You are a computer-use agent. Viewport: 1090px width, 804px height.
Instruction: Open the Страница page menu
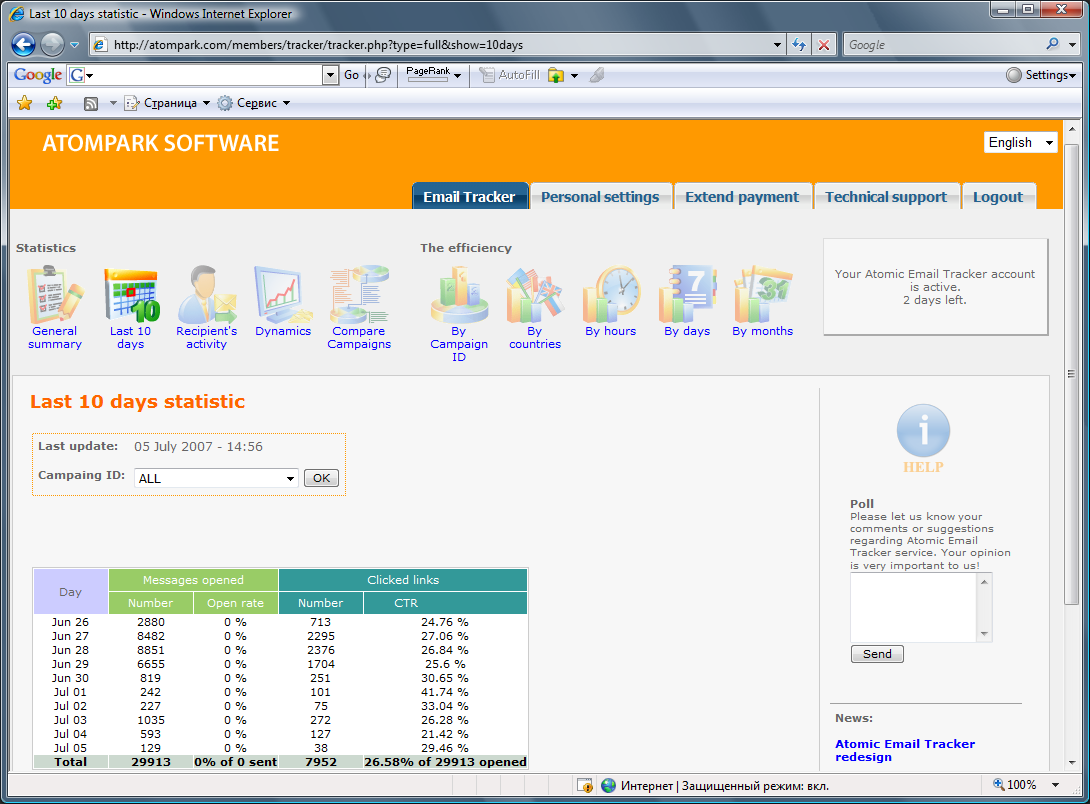click(x=167, y=104)
